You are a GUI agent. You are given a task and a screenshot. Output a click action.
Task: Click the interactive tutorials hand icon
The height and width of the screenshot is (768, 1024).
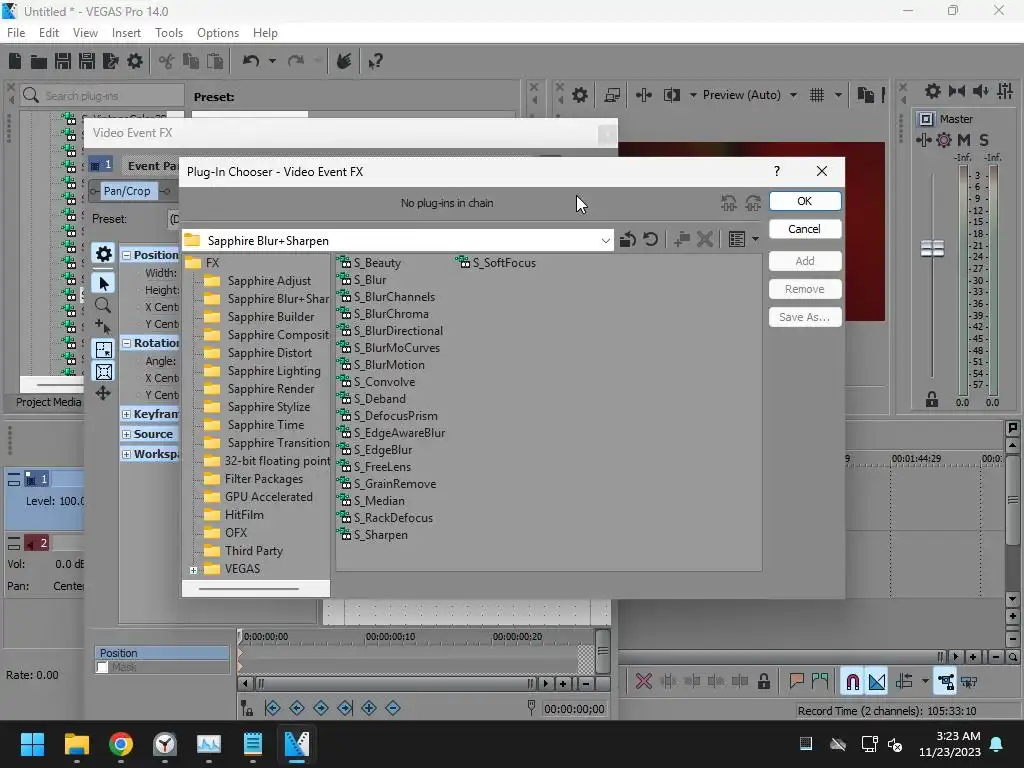tap(344, 61)
